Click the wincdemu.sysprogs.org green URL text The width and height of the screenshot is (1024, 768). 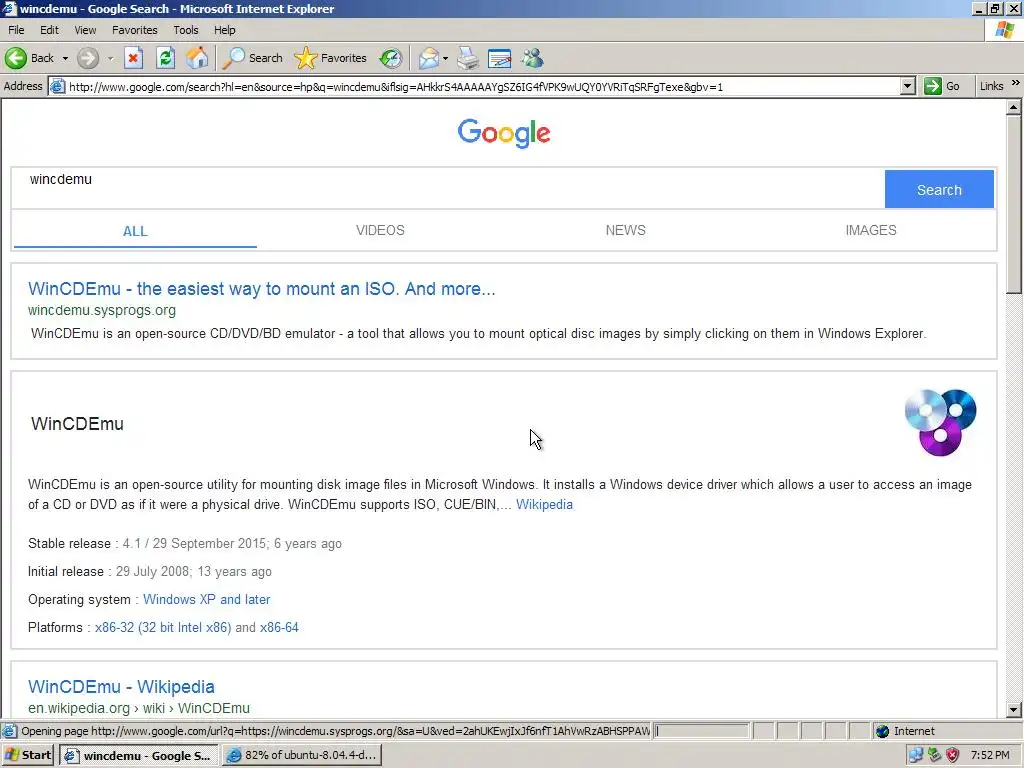[x=102, y=310]
